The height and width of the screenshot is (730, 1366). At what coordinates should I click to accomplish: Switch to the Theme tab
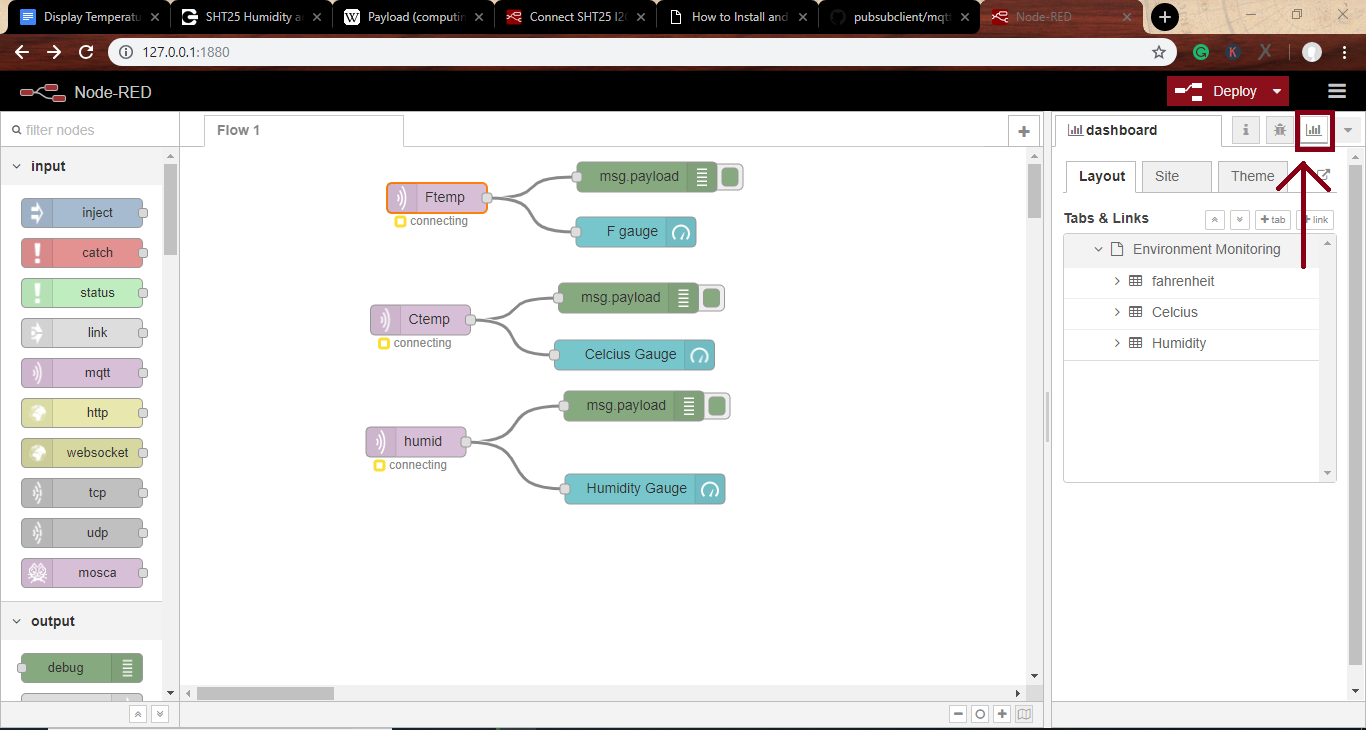[1252, 176]
